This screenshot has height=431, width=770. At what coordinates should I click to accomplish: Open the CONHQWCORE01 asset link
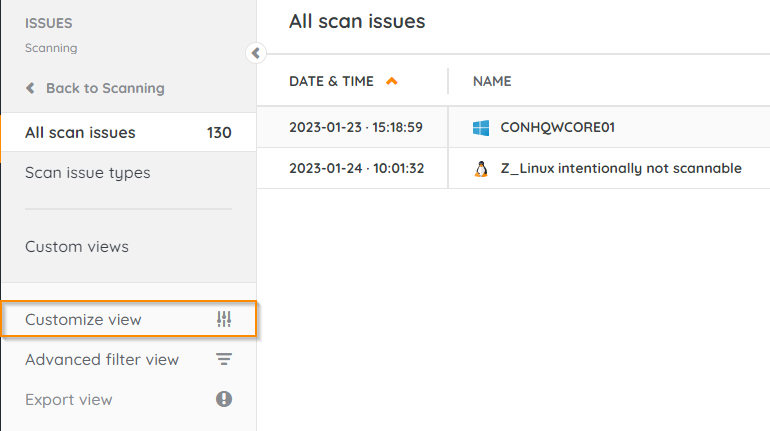pos(556,128)
